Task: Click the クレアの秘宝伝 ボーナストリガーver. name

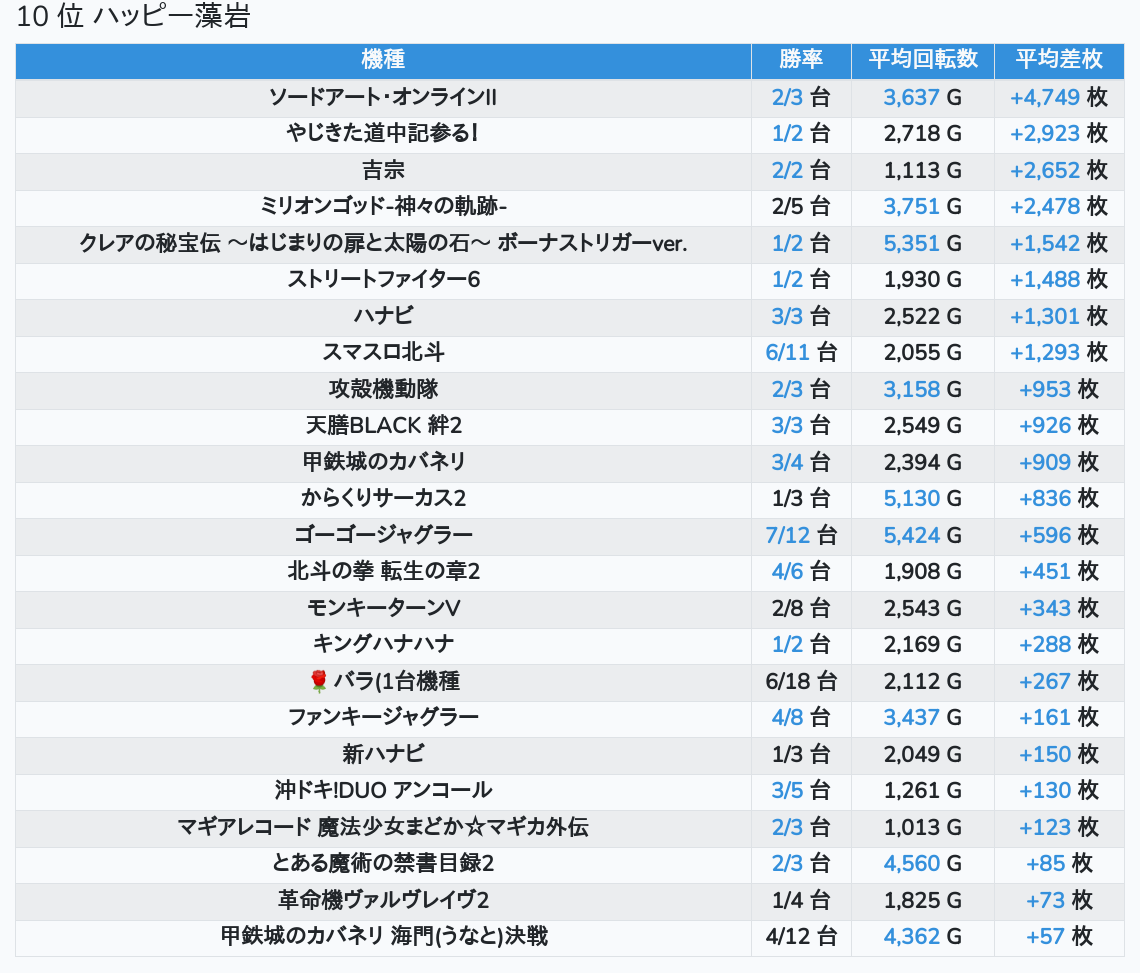Action: pyautogui.click(x=383, y=243)
